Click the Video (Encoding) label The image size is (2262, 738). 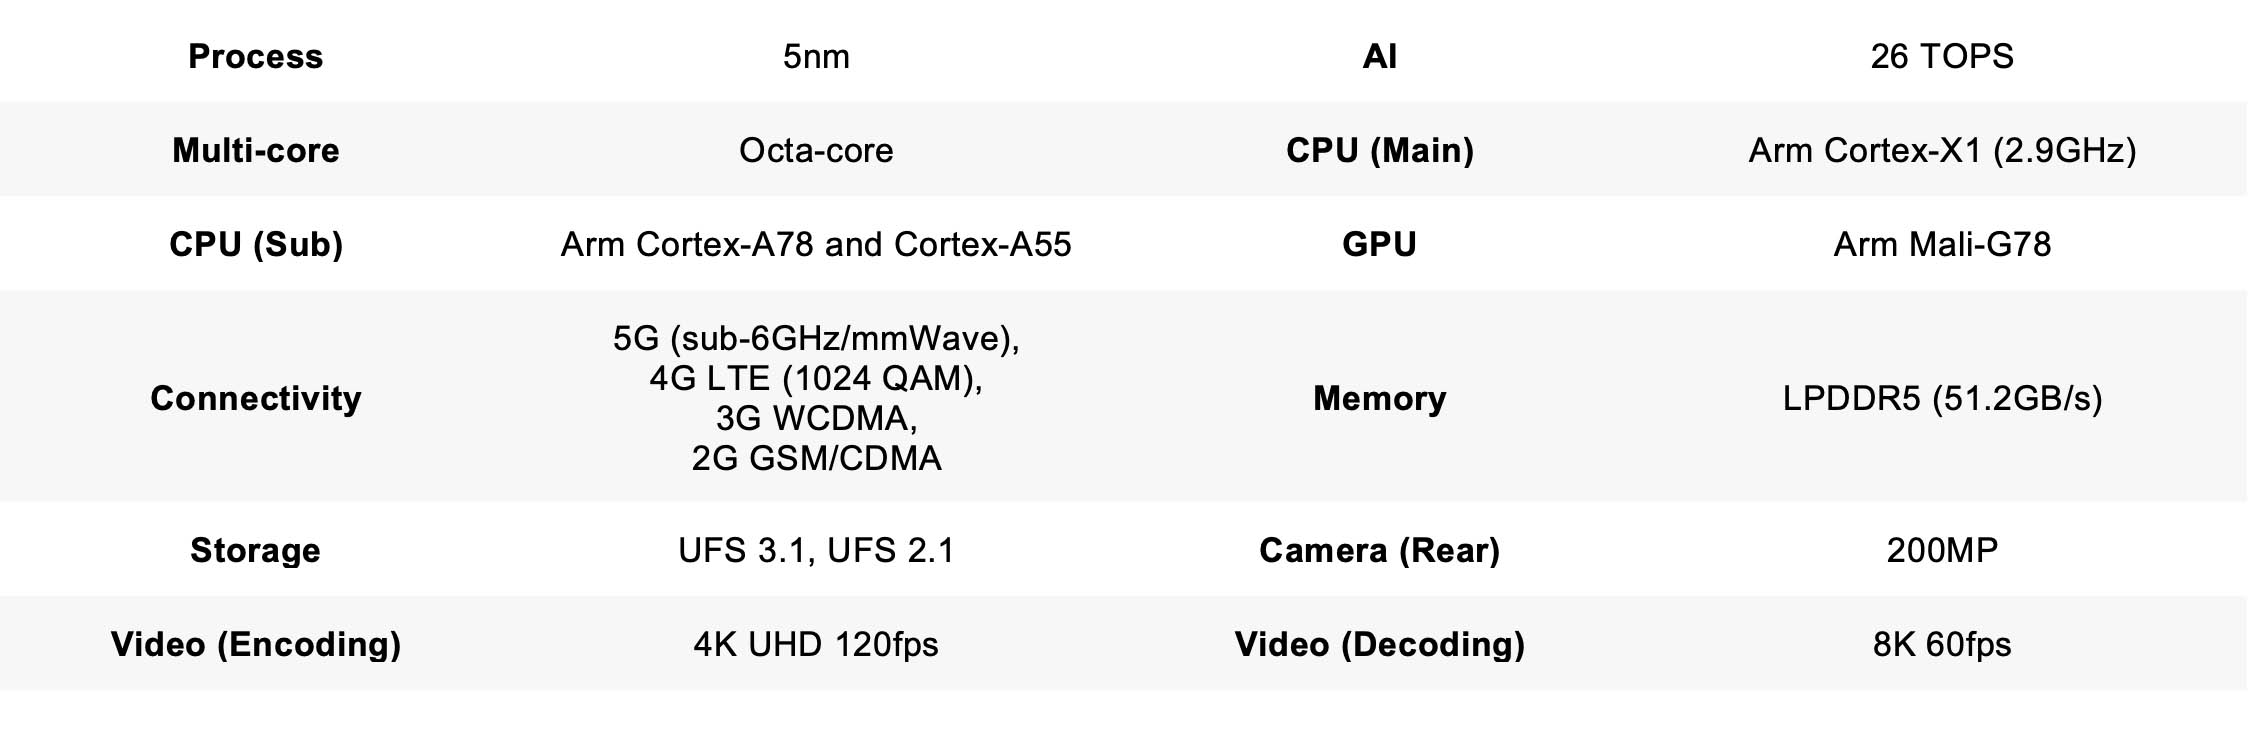pos(255,644)
